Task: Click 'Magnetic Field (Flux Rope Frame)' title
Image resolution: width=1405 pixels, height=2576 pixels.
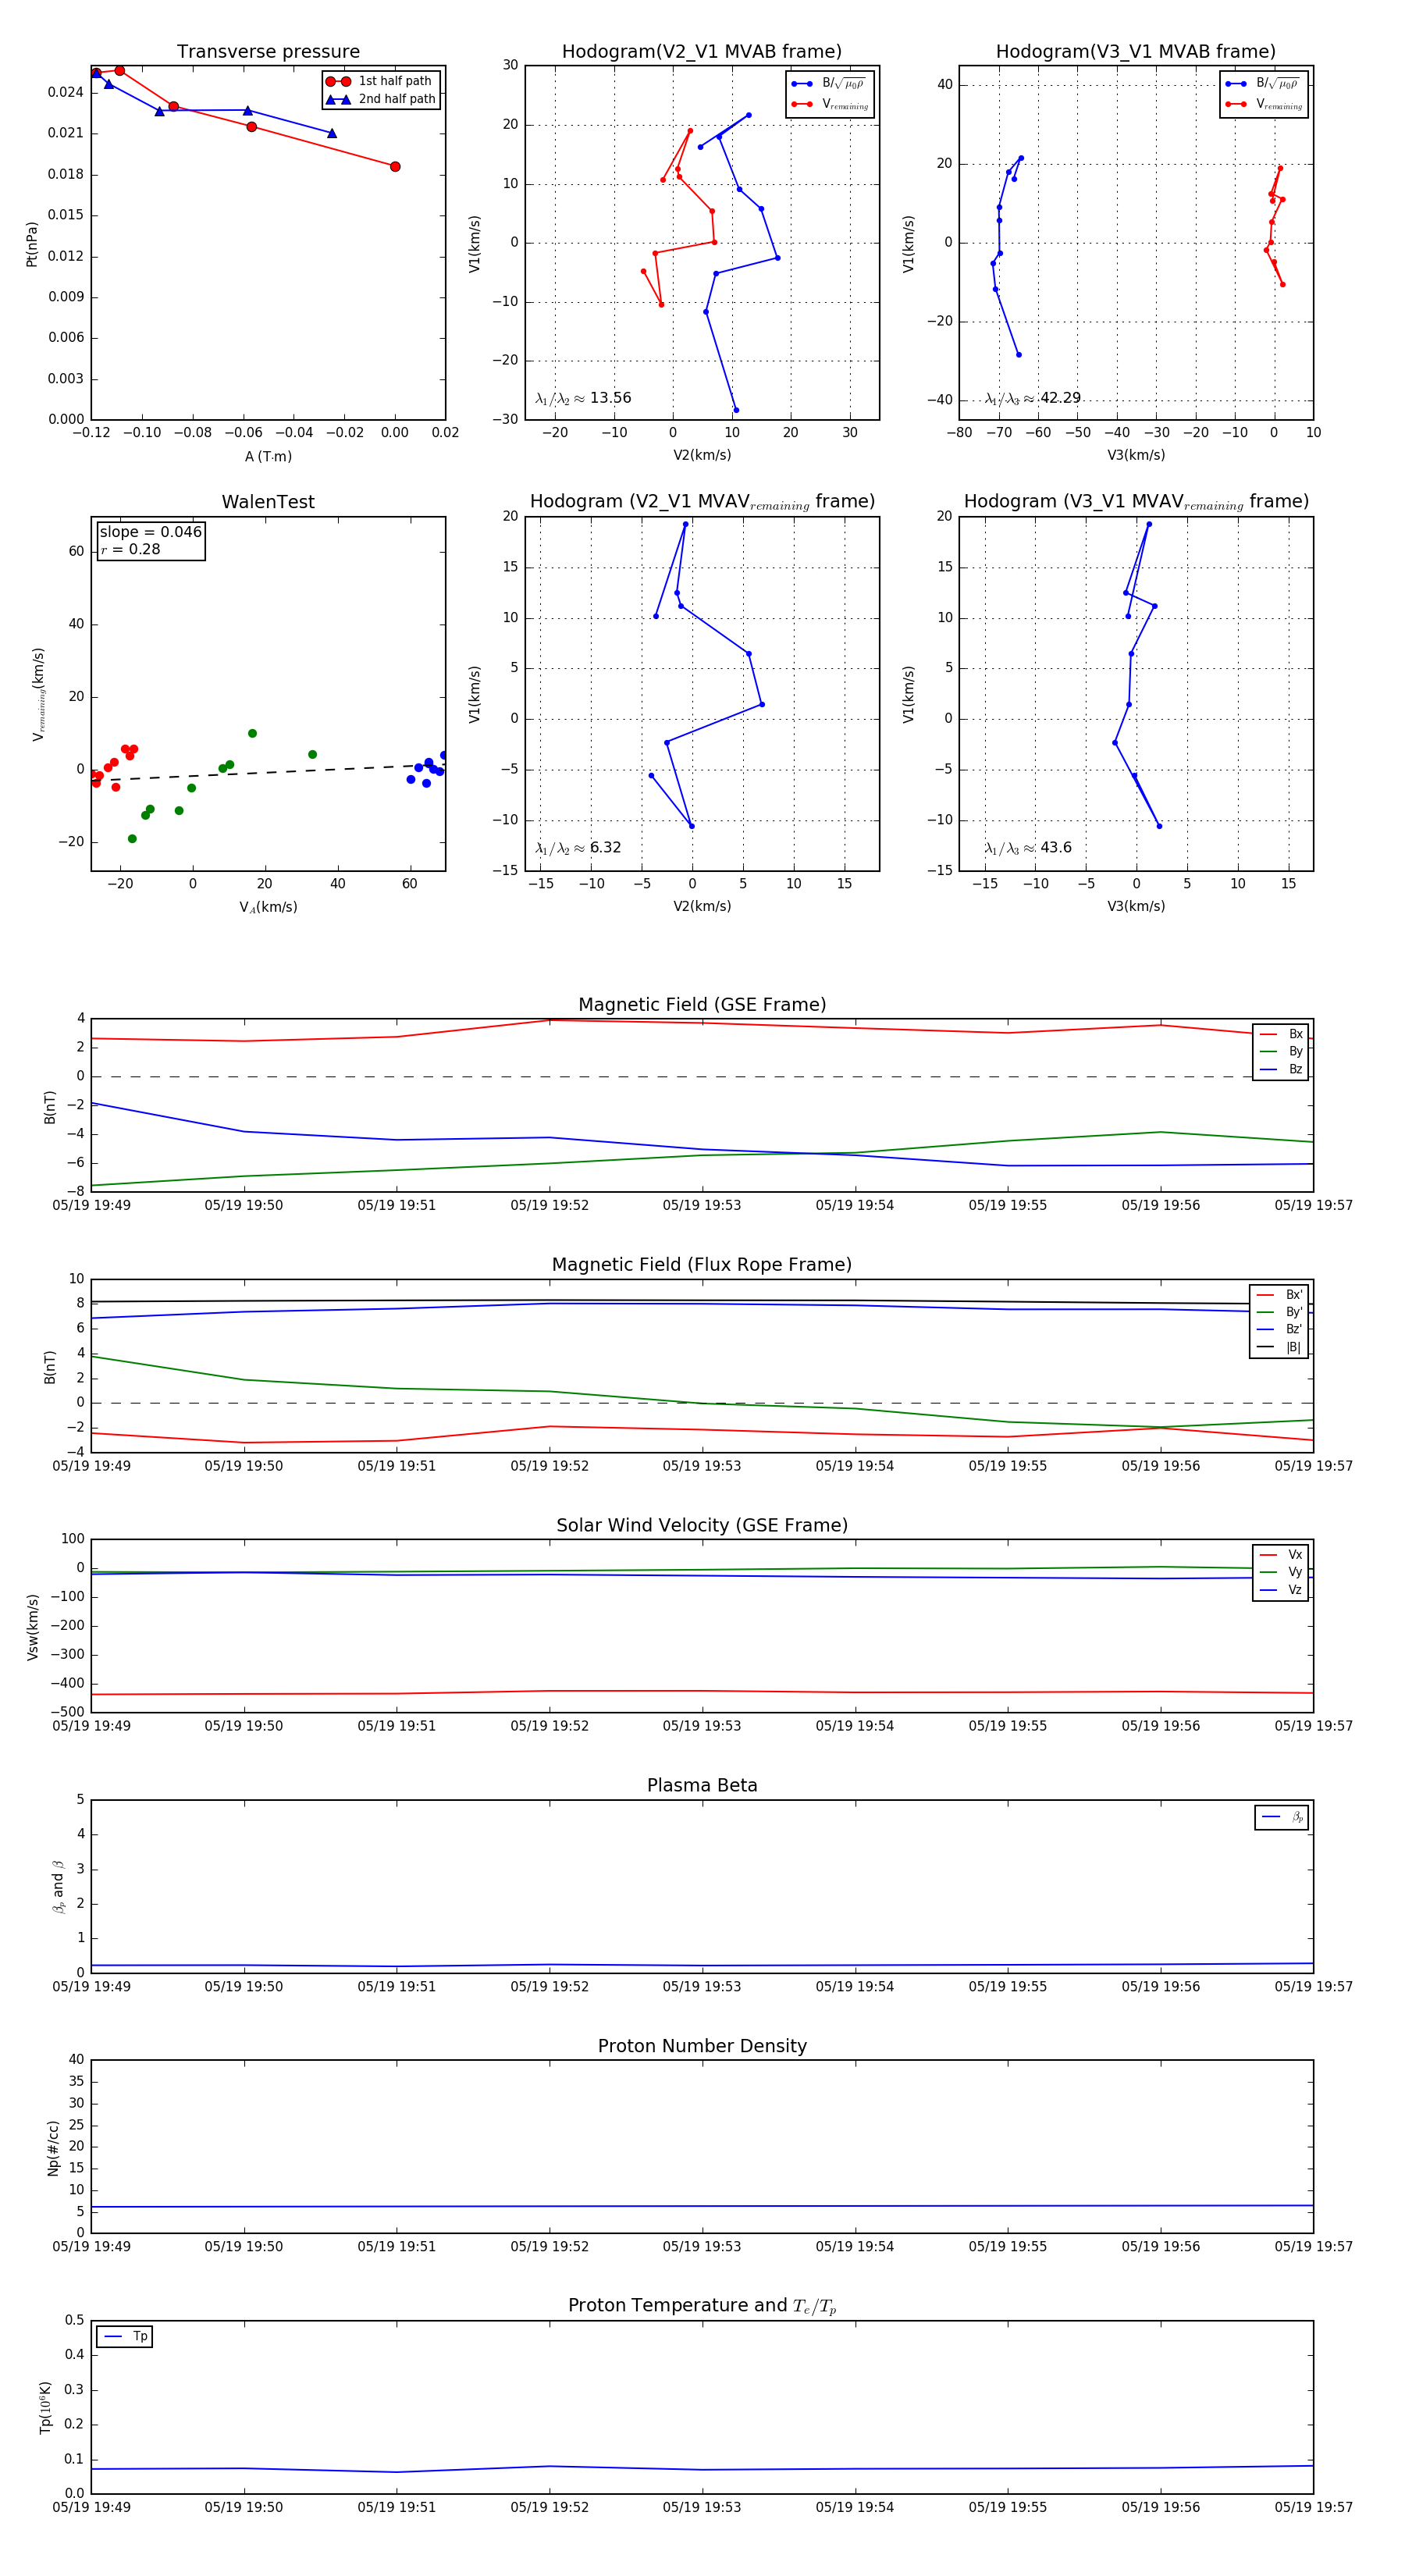Action: (x=702, y=1265)
